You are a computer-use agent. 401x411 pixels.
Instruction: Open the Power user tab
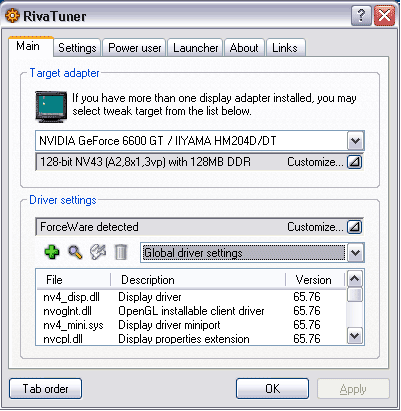(x=135, y=48)
